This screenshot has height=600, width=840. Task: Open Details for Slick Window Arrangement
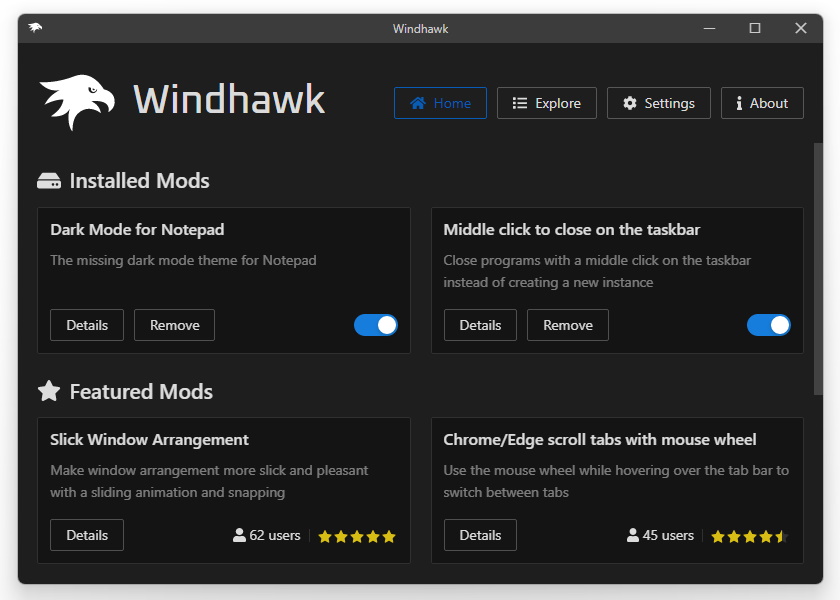click(86, 535)
